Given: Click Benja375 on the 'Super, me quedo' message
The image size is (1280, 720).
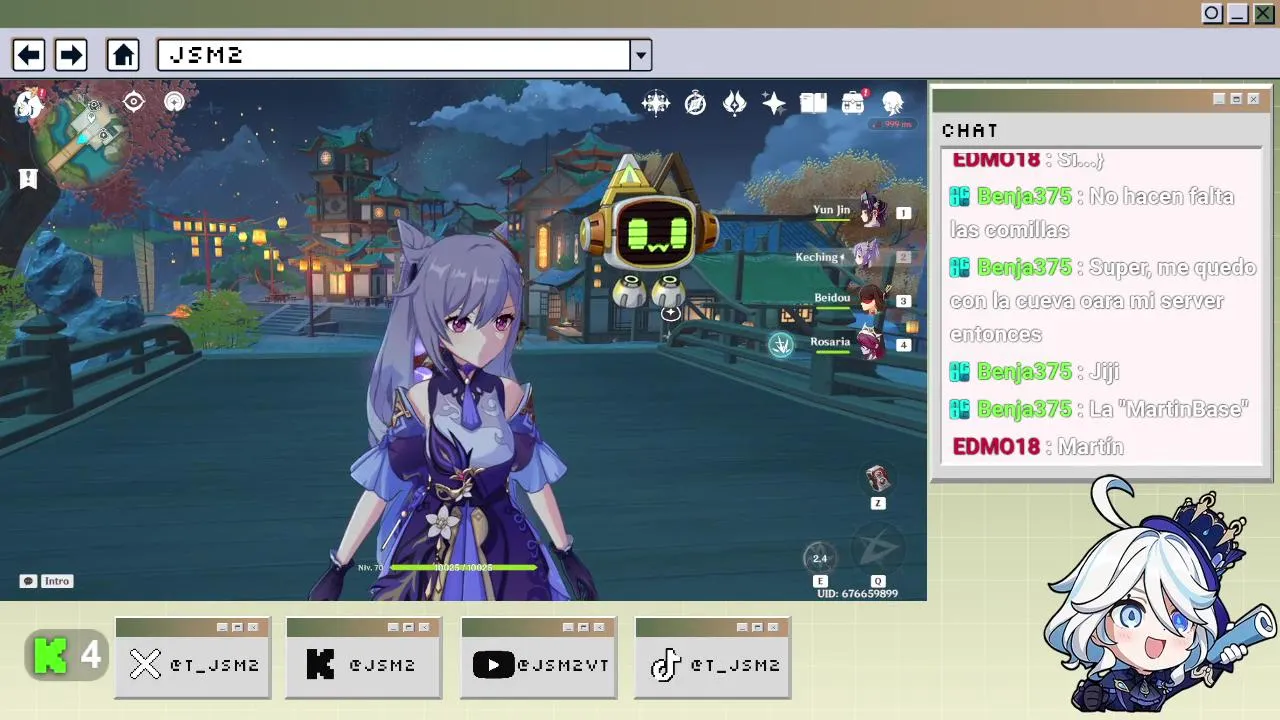Looking at the screenshot, I should click(x=1024, y=268).
